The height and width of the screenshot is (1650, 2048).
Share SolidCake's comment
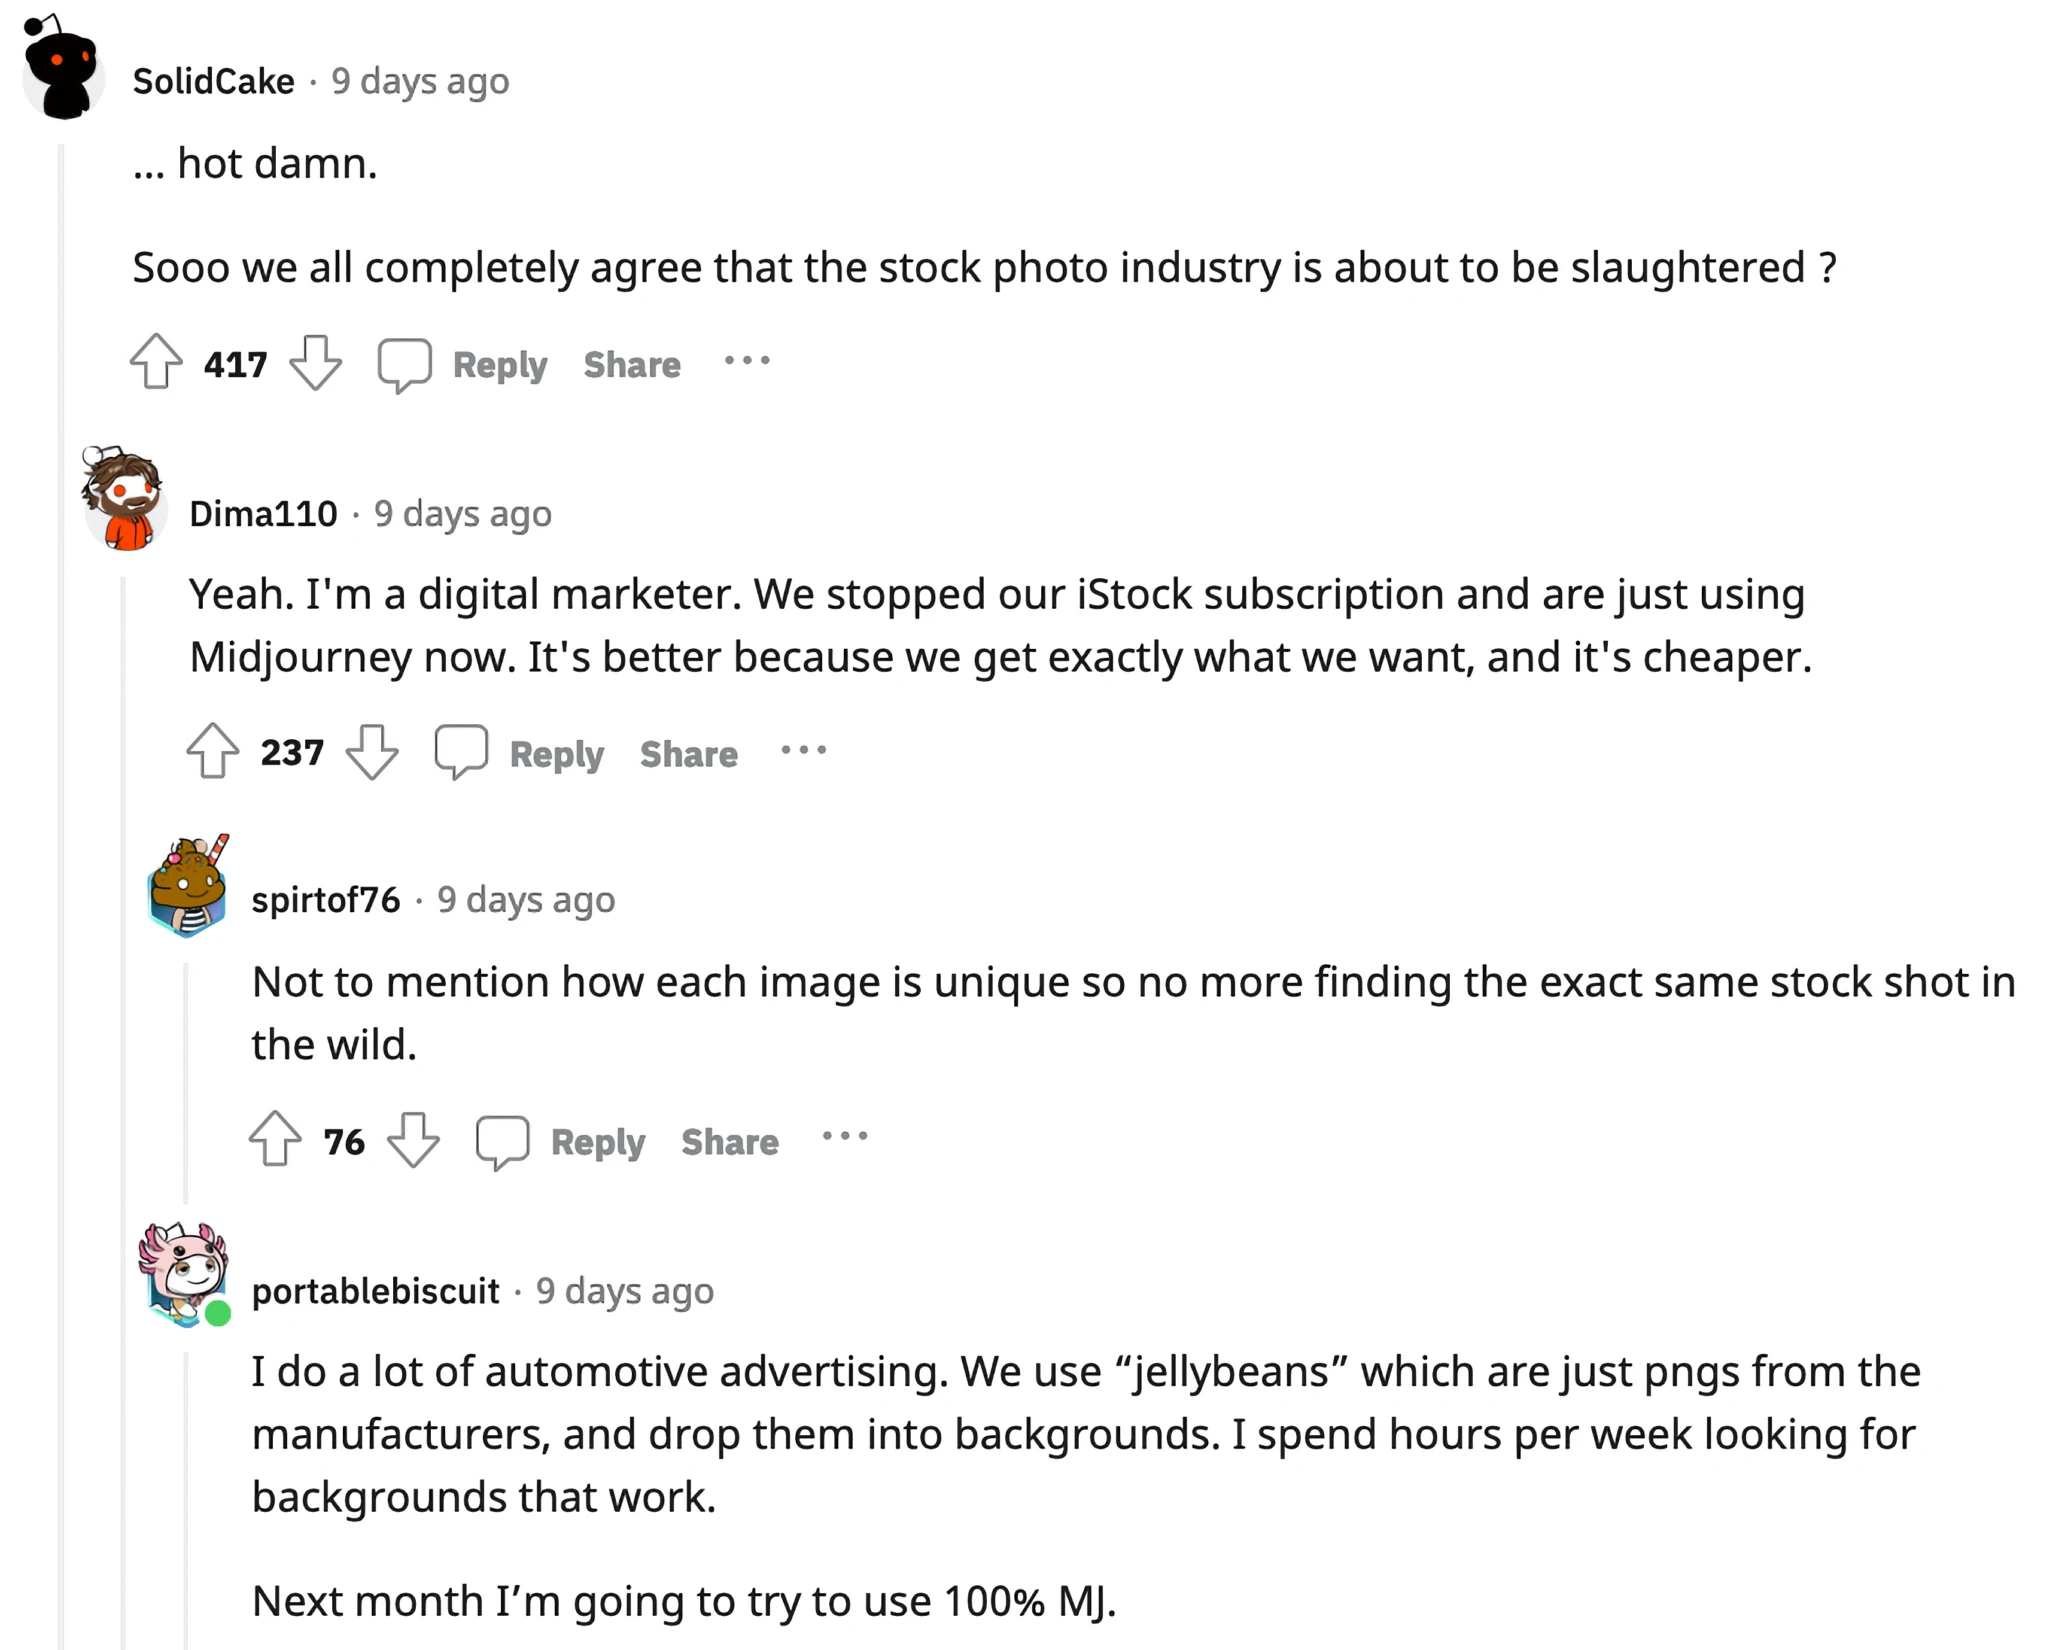point(632,365)
